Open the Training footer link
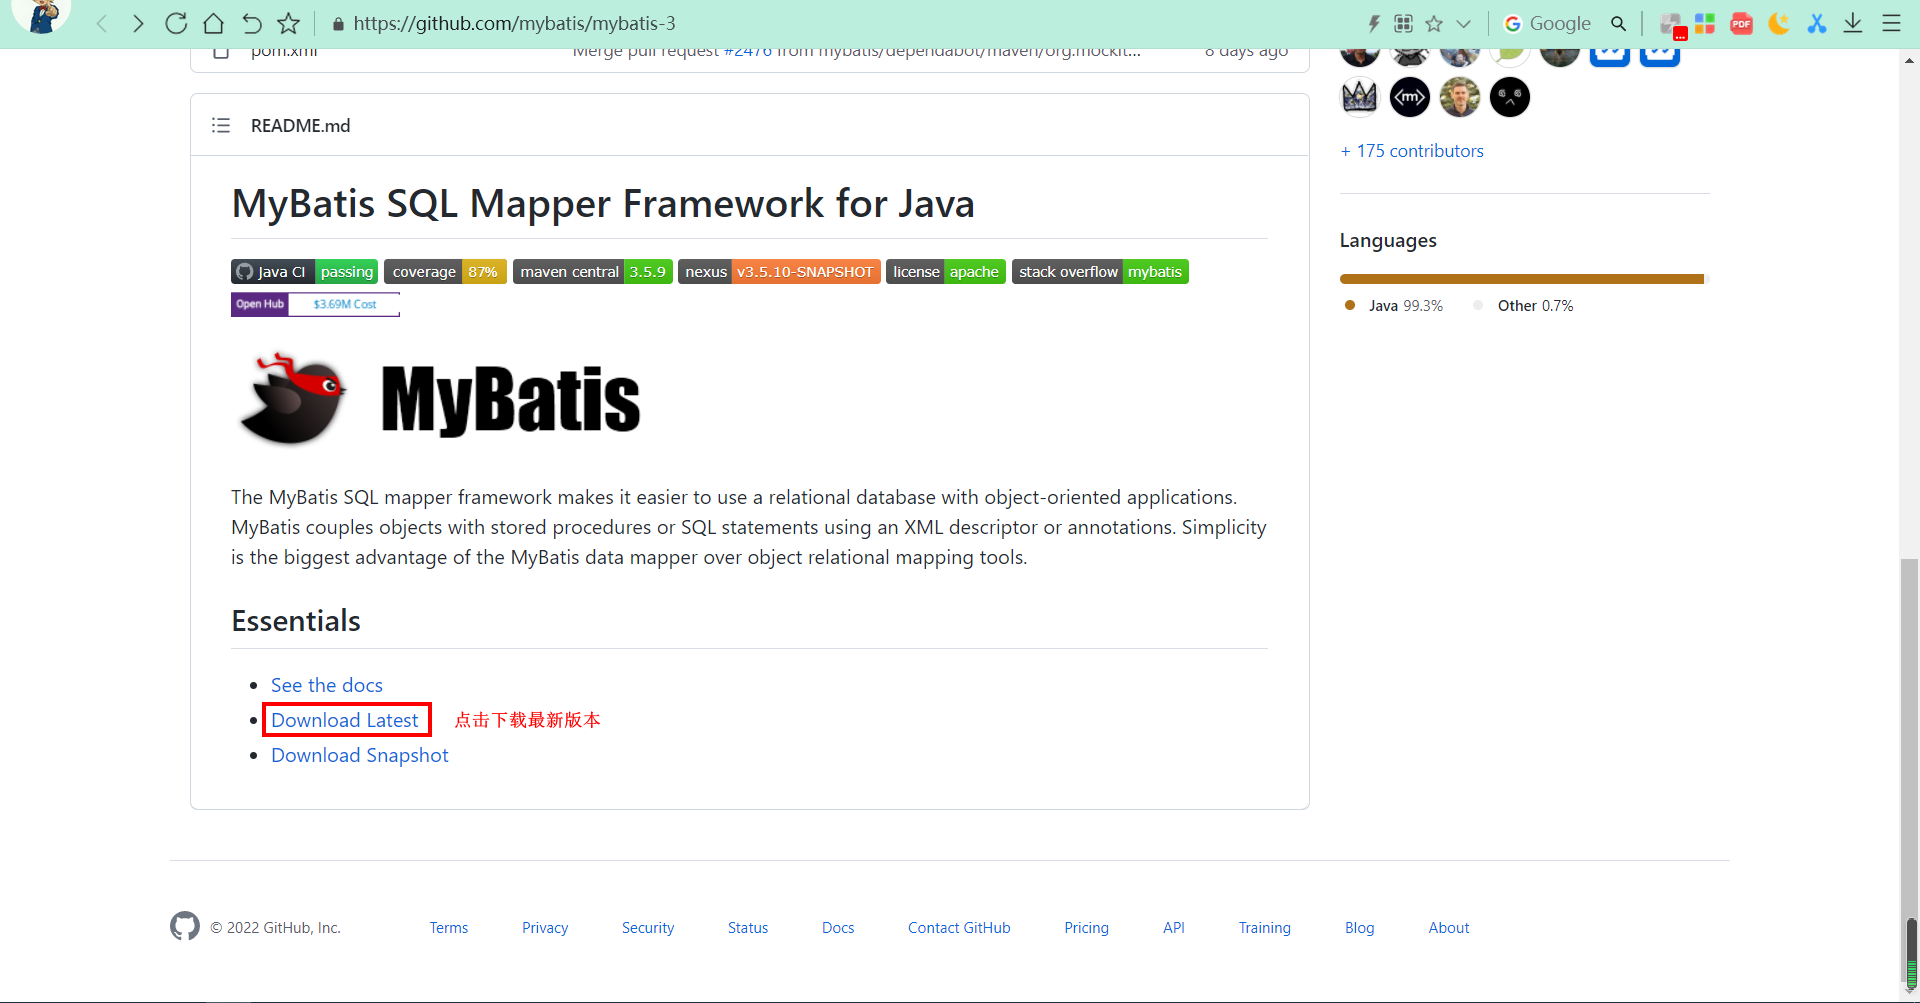The width and height of the screenshot is (1920, 1003). pyautogui.click(x=1265, y=928)
